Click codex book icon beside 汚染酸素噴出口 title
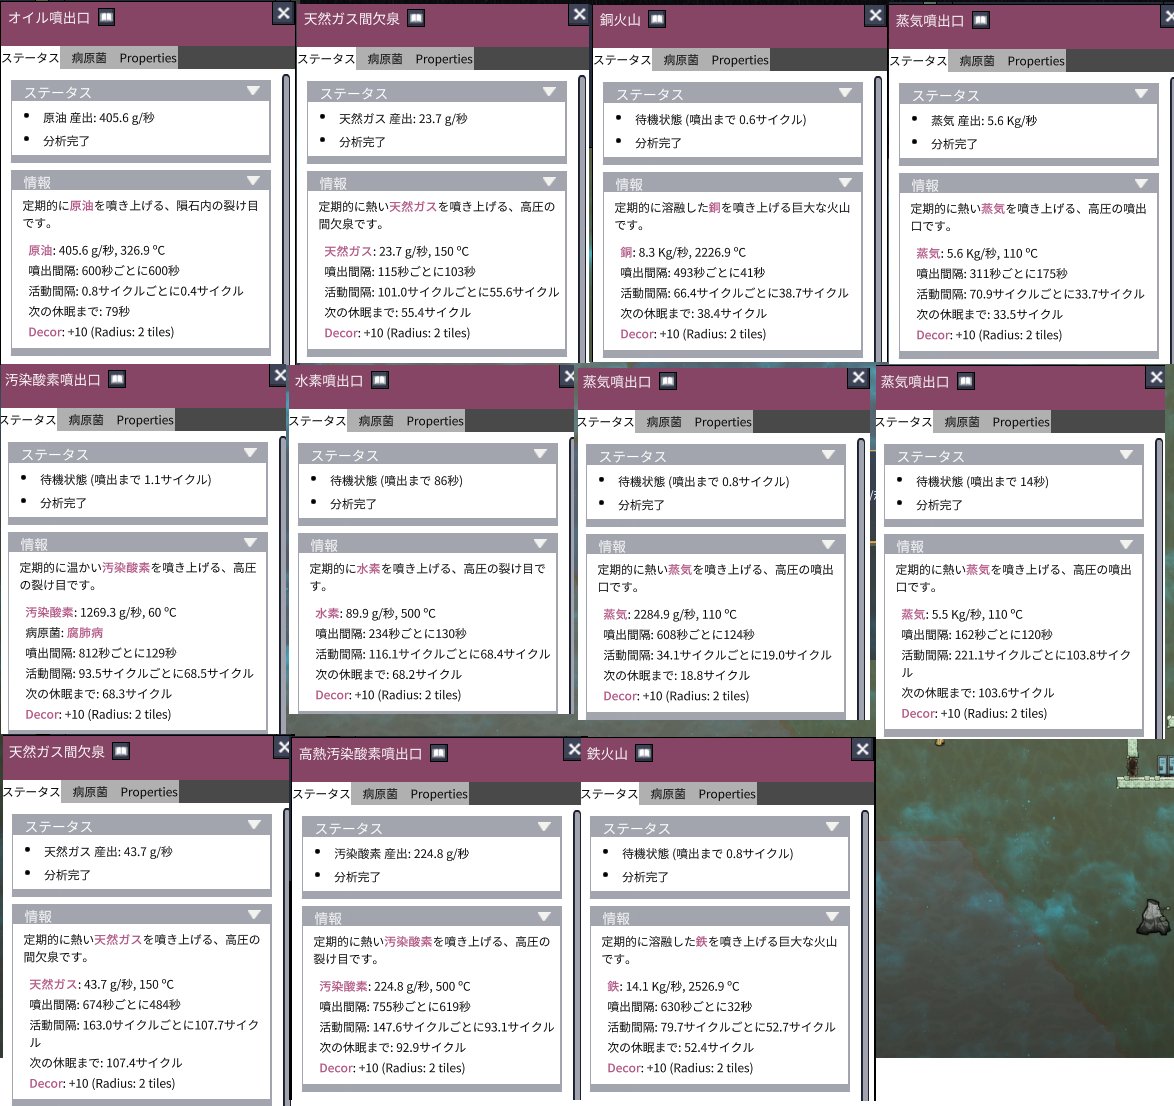This screenshot has height=1106, width=1174. point(117,379)
